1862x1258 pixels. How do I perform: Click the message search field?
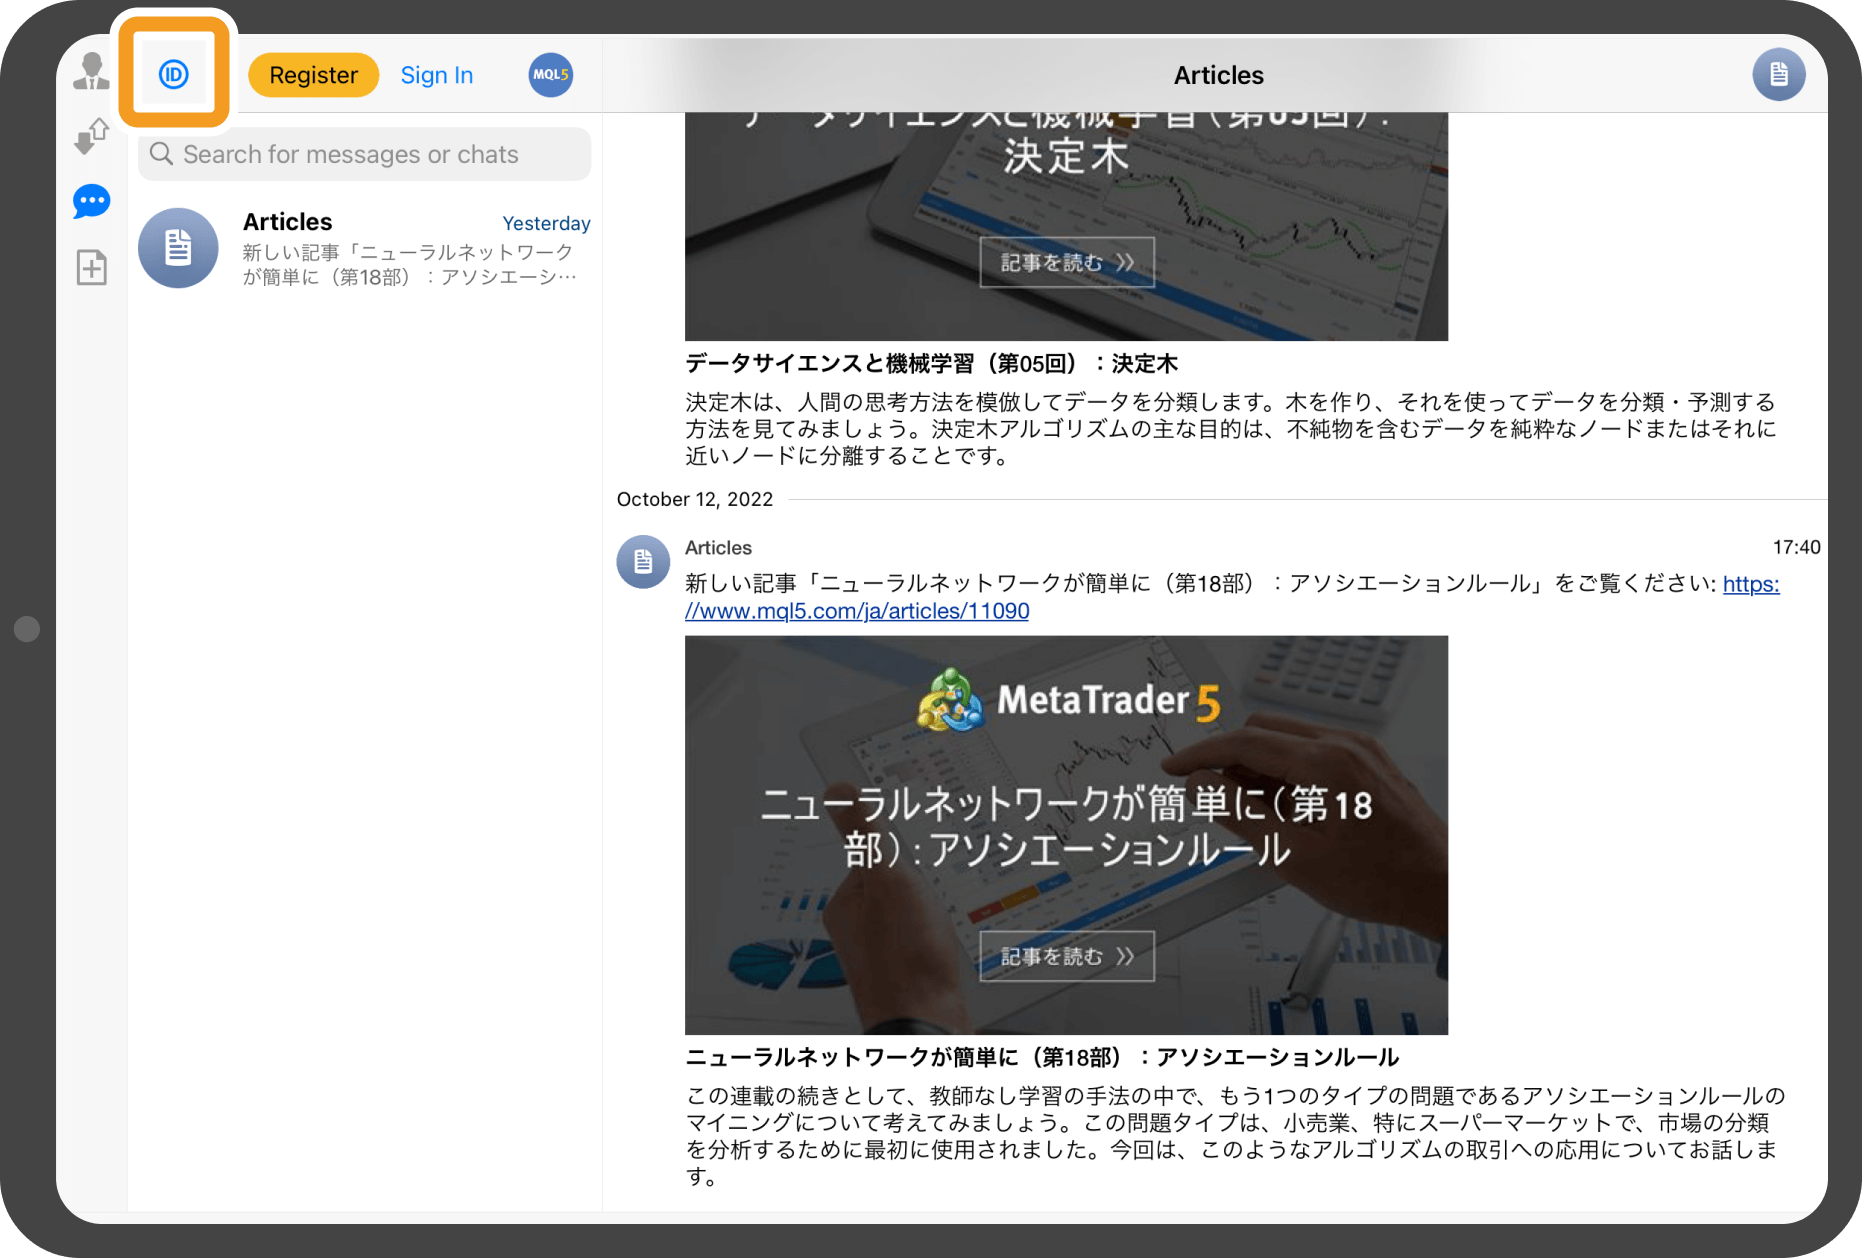tap(364, 154)
